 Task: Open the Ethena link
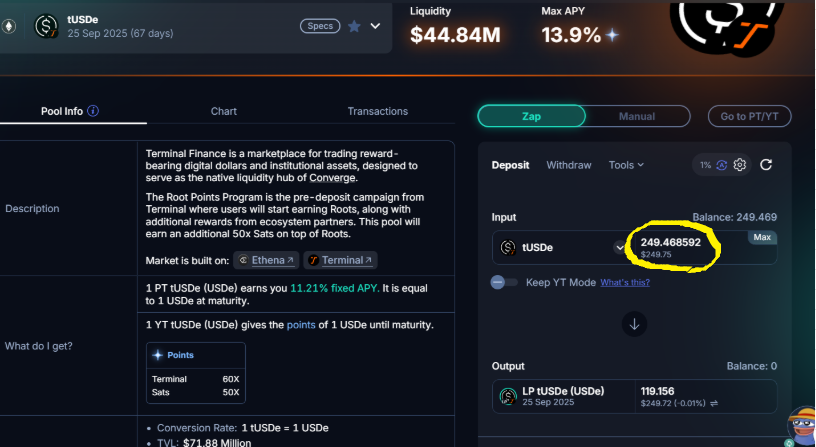point(266,260)
